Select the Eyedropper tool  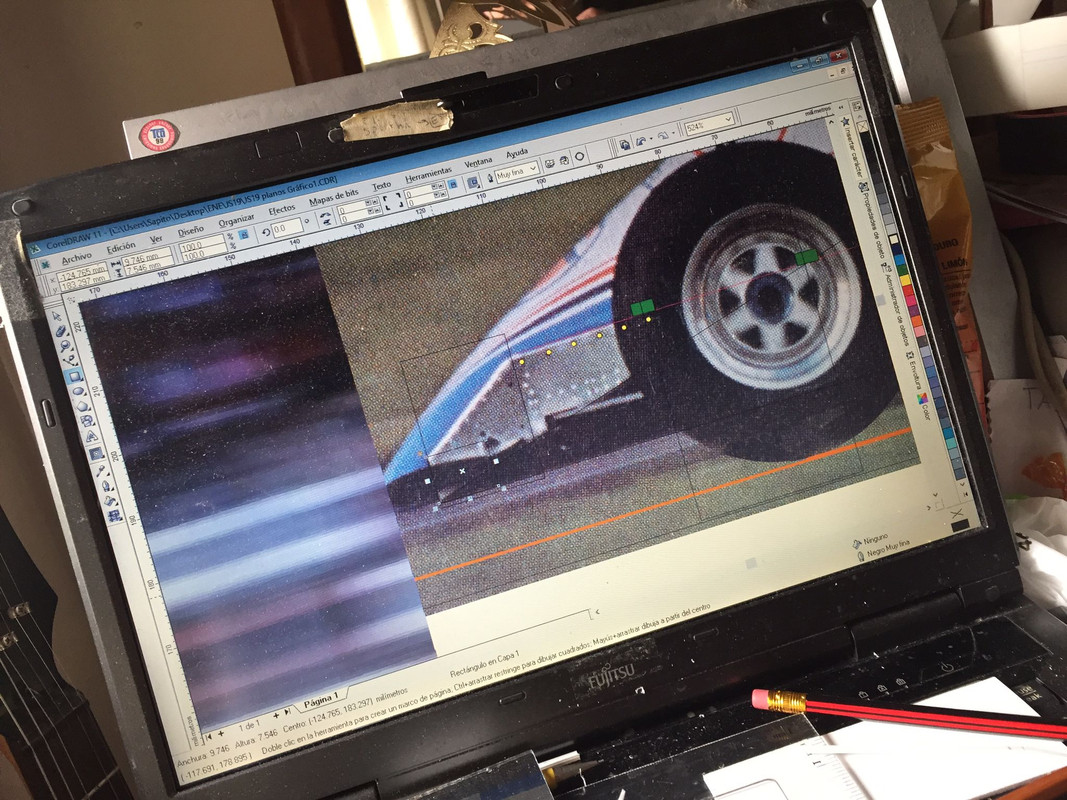(x=100, y=469)
